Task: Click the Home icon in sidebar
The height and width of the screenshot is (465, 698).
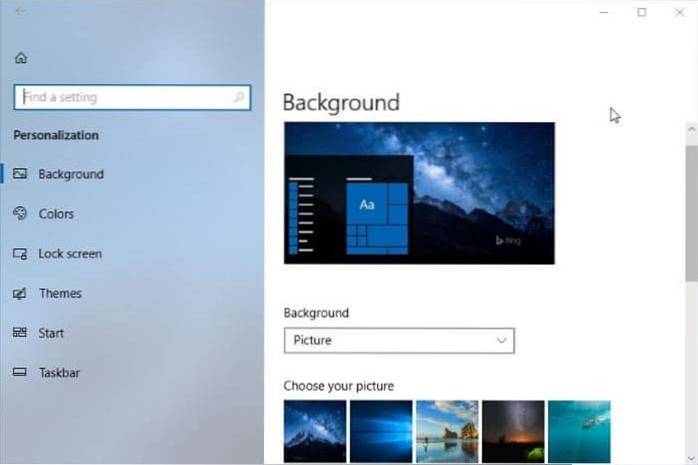Action: point(21,59)
